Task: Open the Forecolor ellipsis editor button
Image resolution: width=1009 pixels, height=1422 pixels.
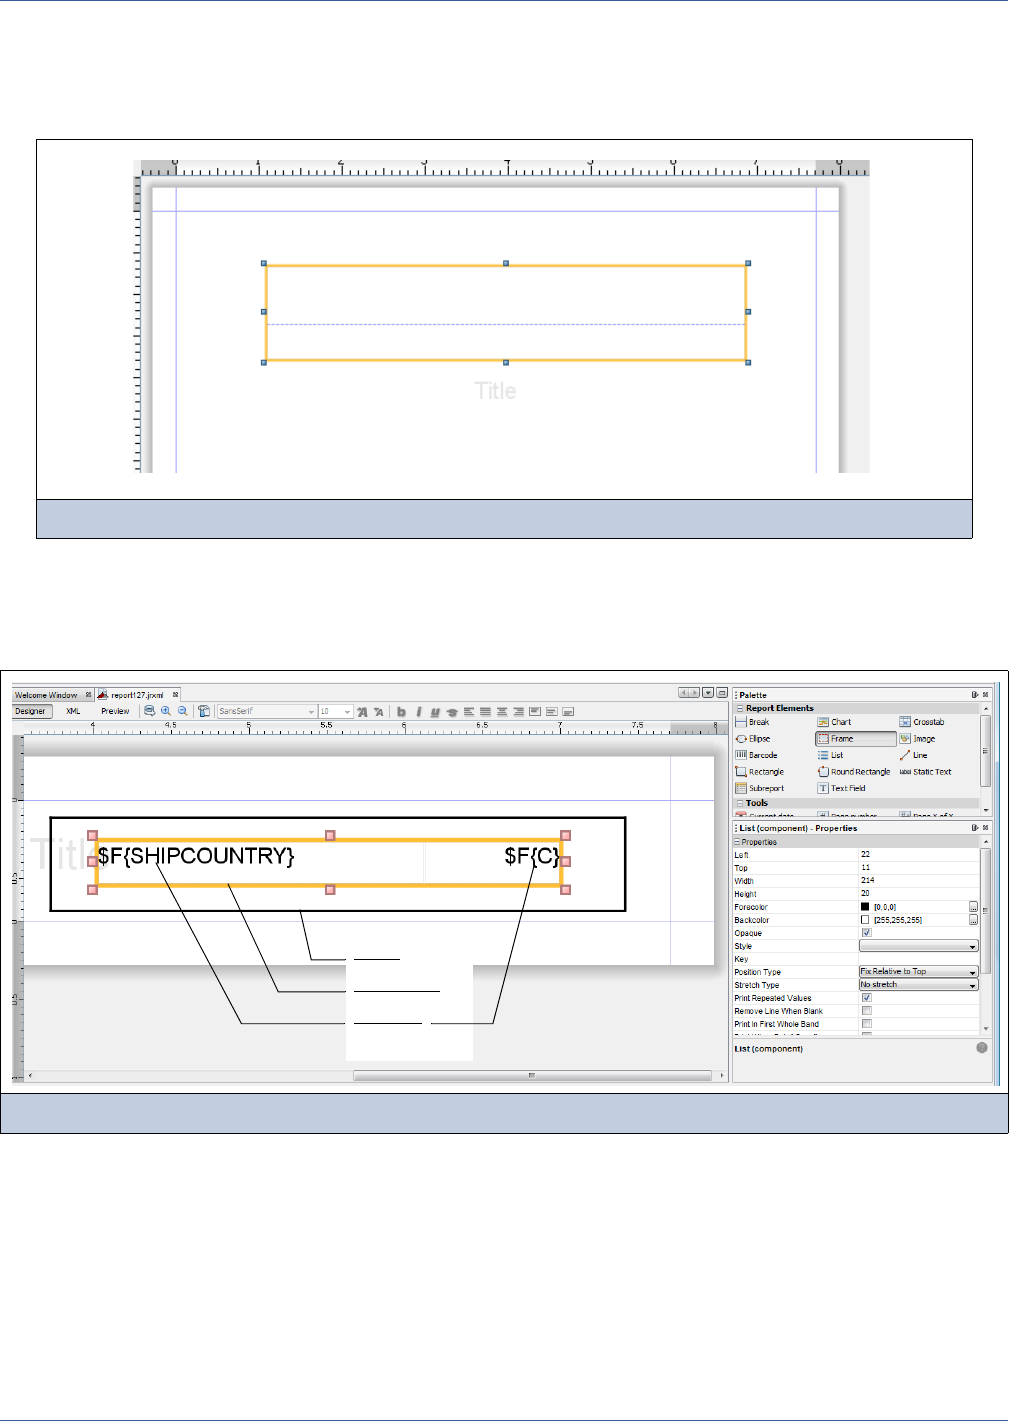Action: [973, 907]
